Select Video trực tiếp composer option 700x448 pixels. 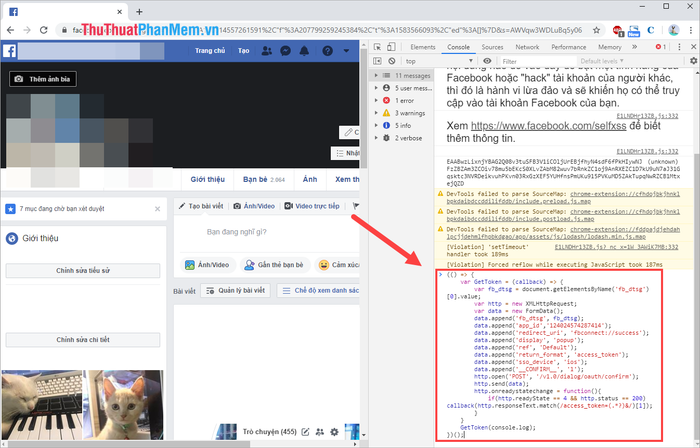(312, 206)
